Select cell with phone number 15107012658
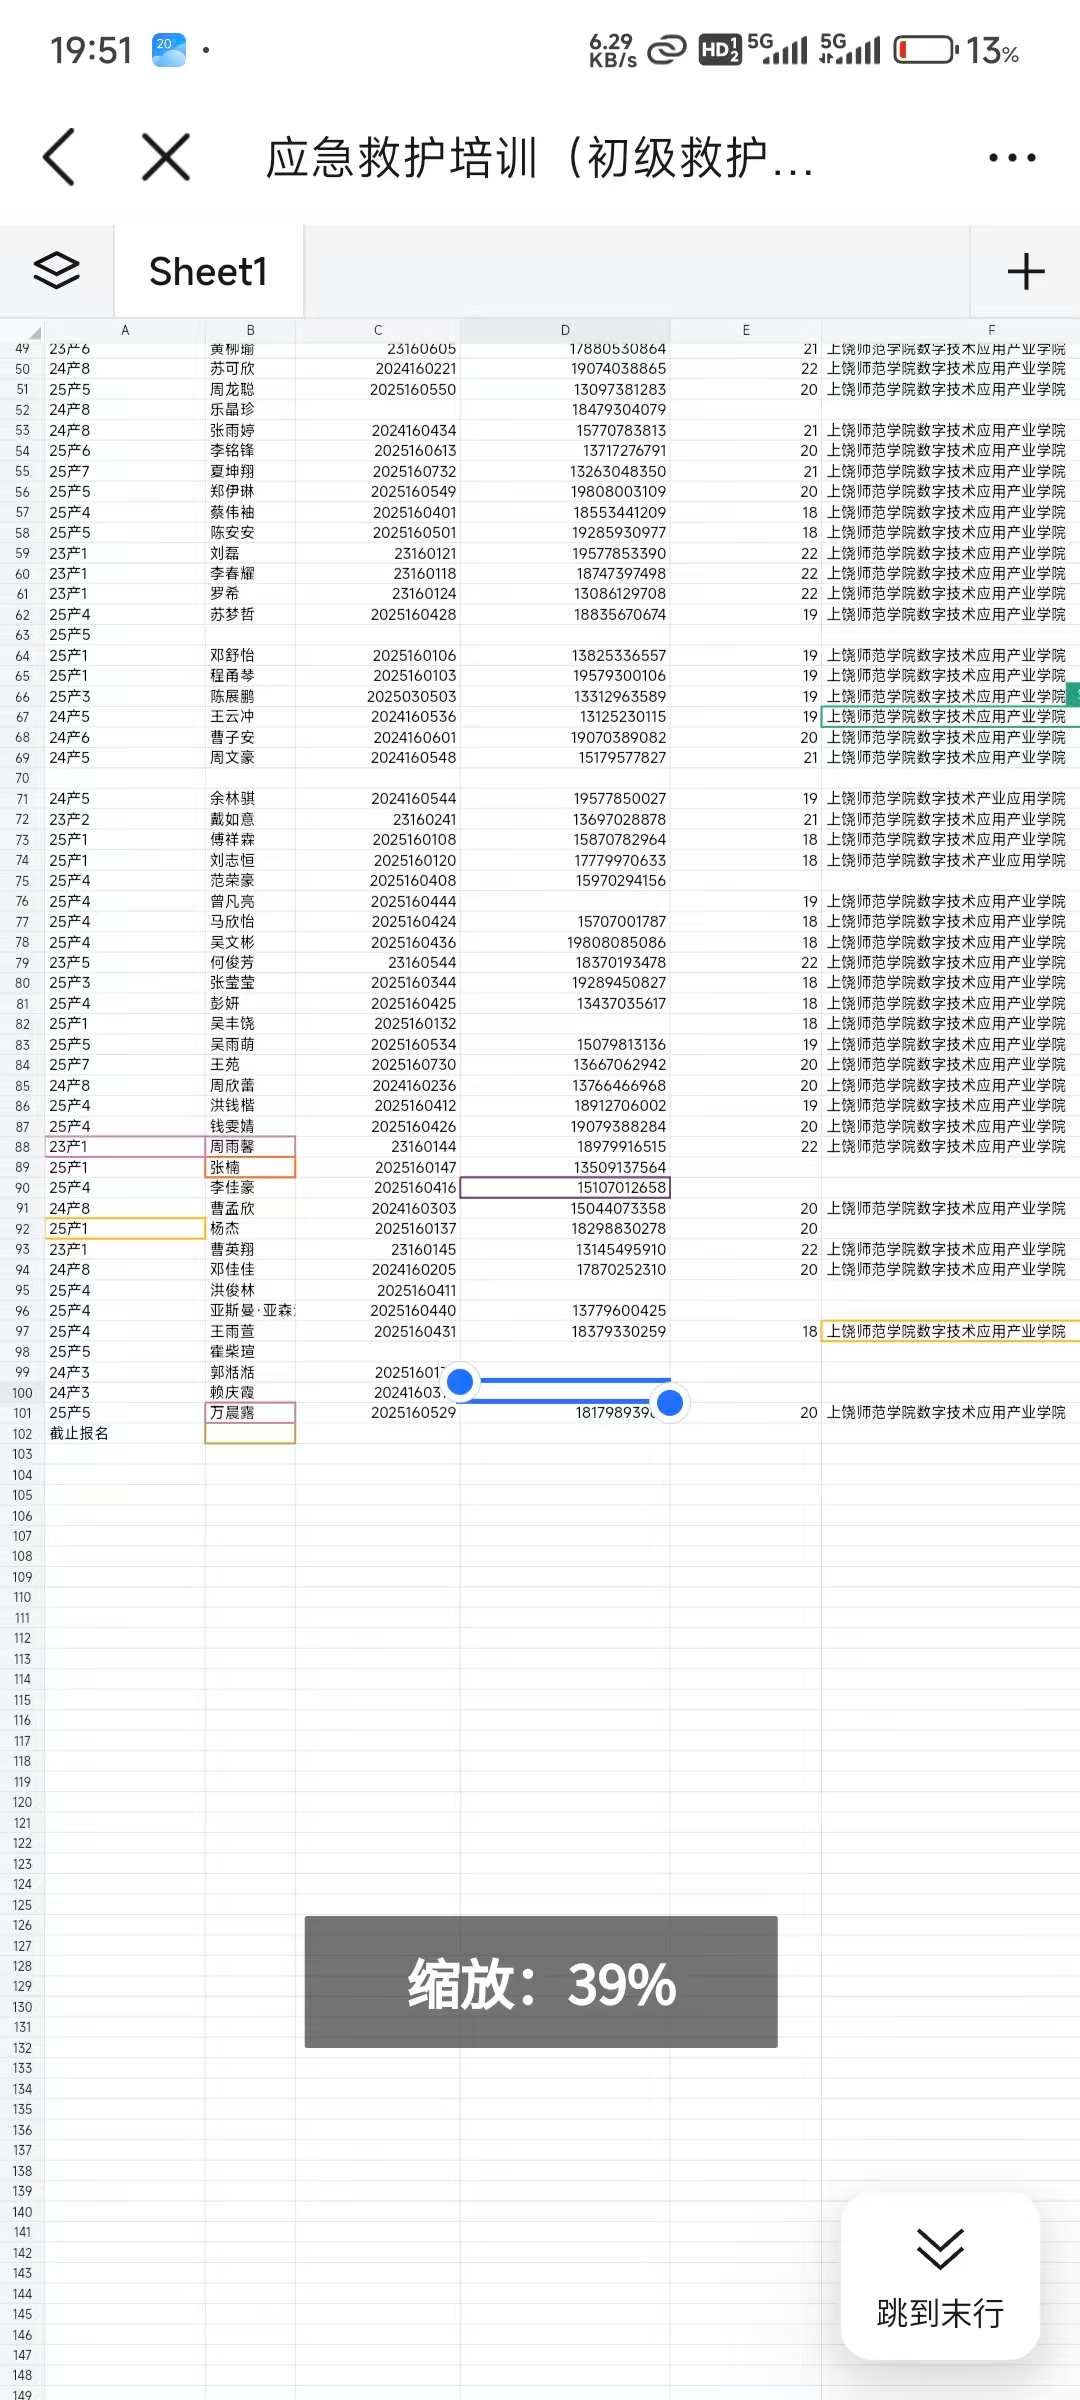The width and height of the screenshot is (1080, 2400). tap(565, 1188)
